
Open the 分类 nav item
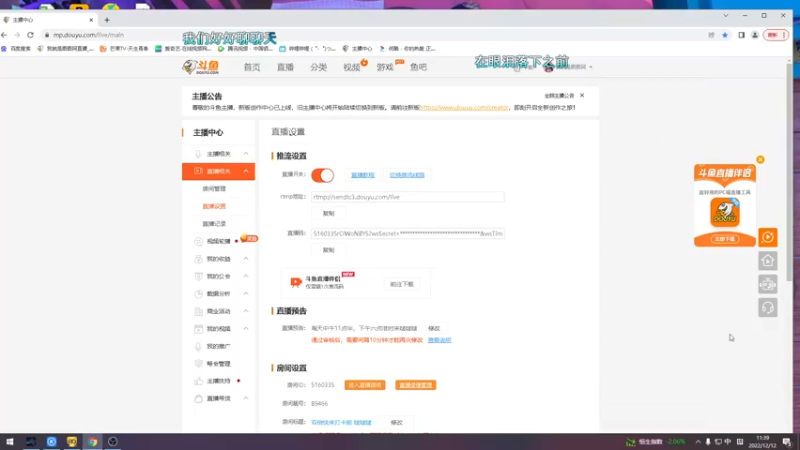(x=318, y=67)
